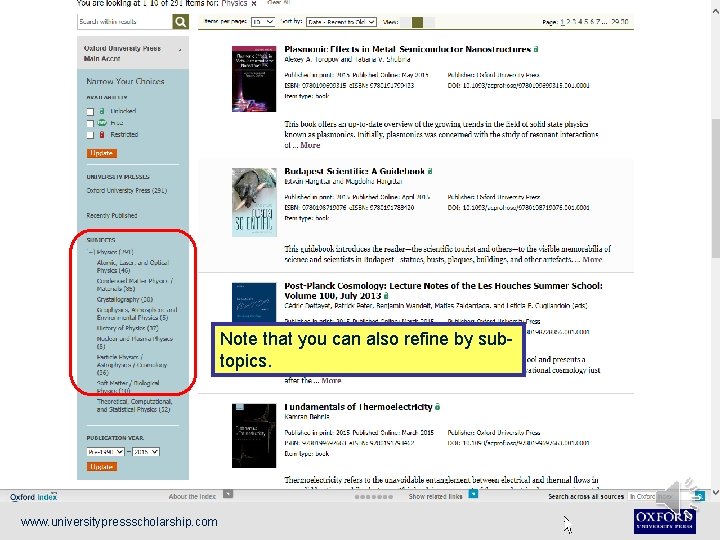720x540 pixels.
Task: Click the Fundamentals of Thermoelectricity cover thumbnail
Action: 254,436
